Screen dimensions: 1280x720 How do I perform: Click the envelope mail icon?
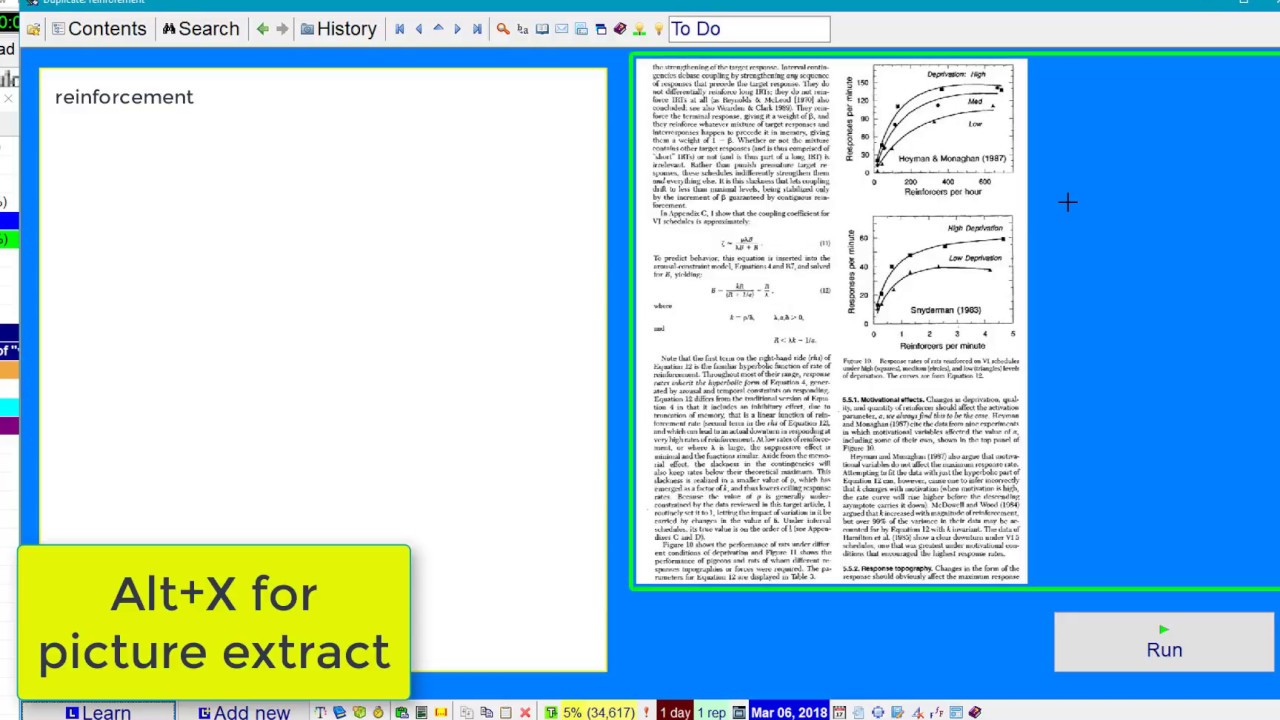561,29
